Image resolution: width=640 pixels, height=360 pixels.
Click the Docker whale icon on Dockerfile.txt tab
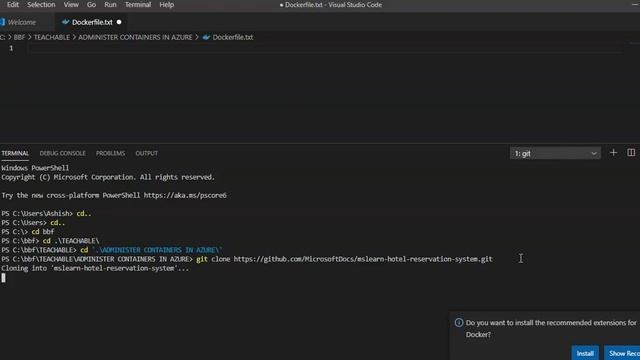(x=65, y=22)
